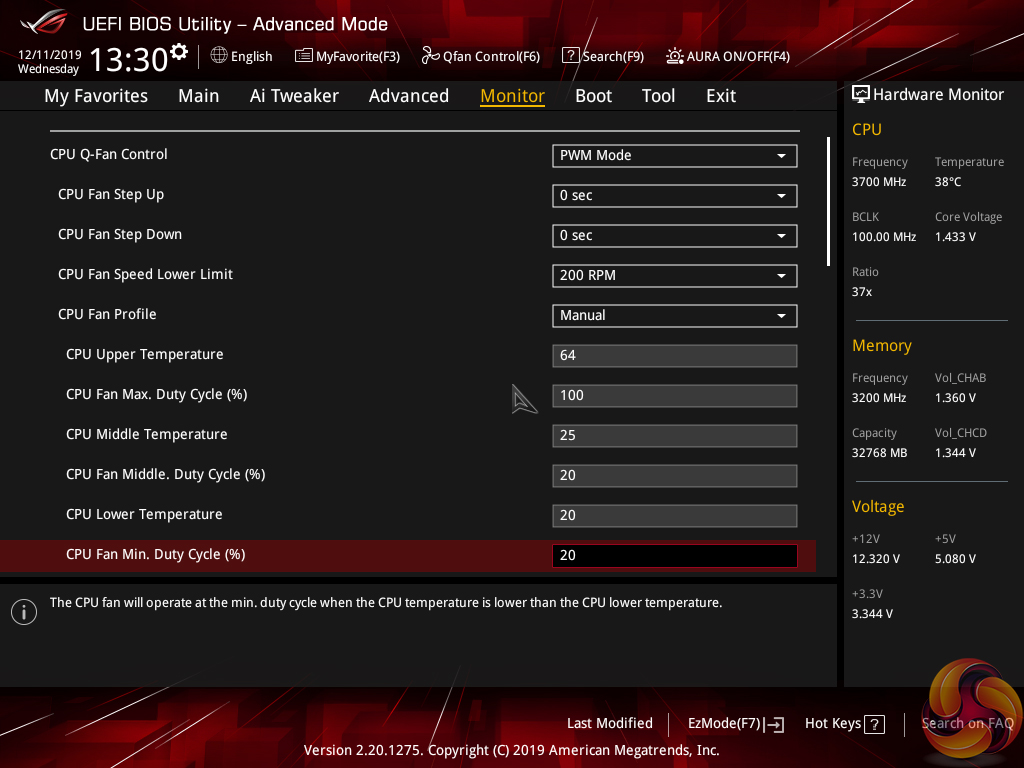Click the Version 2.20.1275 copyright text

click(x=511, y=750)
